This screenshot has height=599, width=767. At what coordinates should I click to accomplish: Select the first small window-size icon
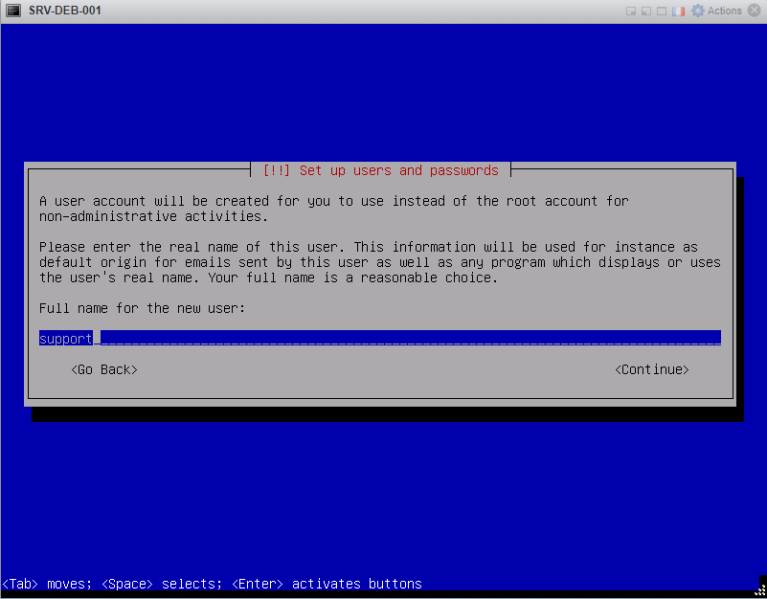pos(631,11)
